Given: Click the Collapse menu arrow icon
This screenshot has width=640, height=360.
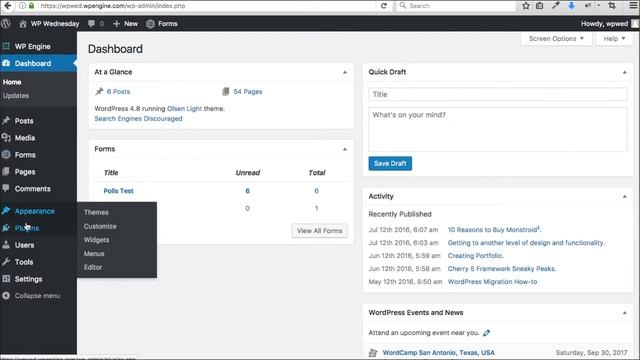Looking at the screenshot, I should [6, 296].
